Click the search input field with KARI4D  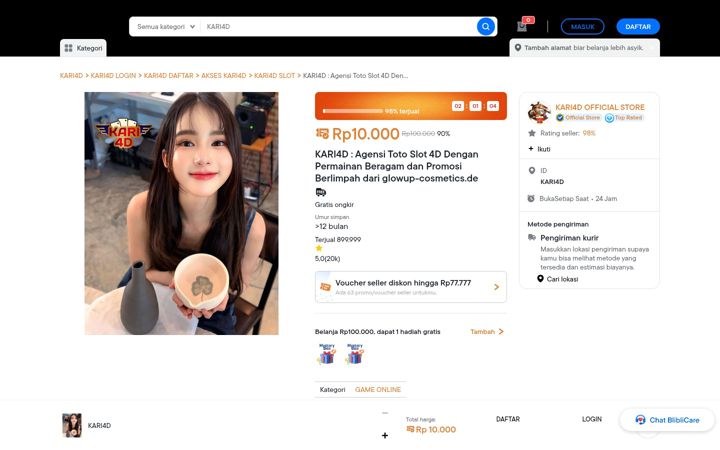tap(339, 27)
